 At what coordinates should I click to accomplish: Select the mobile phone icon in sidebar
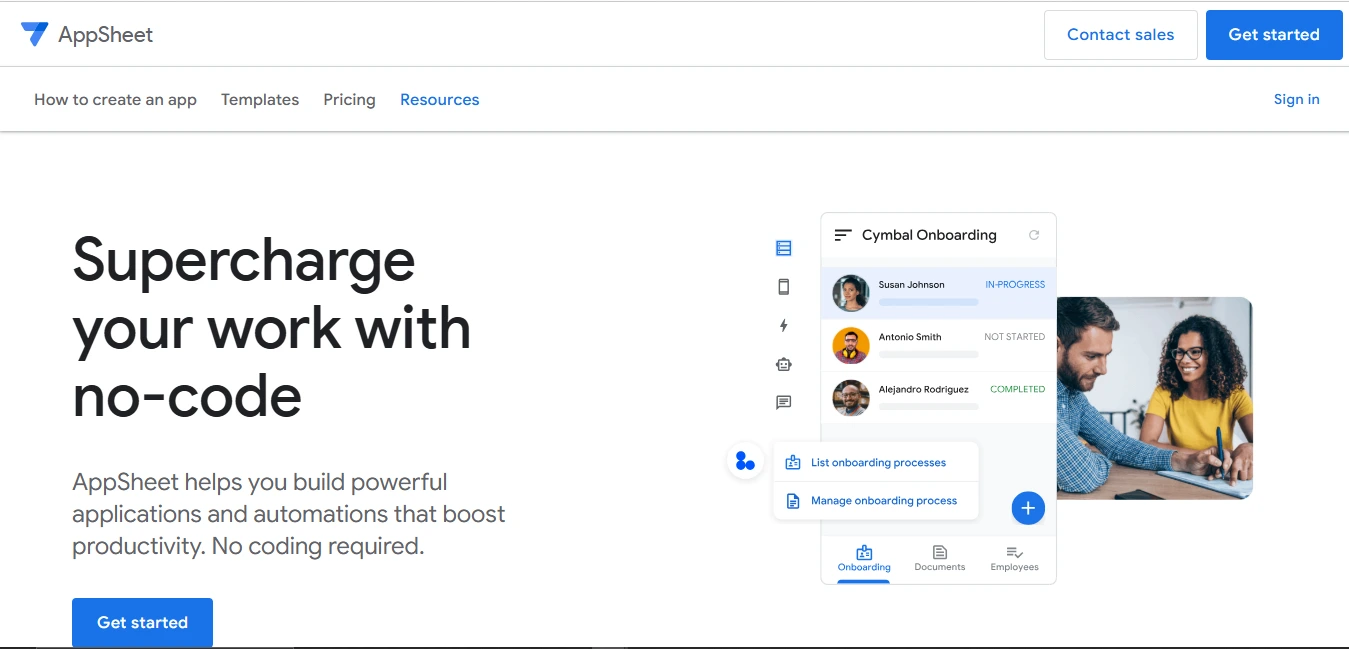point(783,287)
